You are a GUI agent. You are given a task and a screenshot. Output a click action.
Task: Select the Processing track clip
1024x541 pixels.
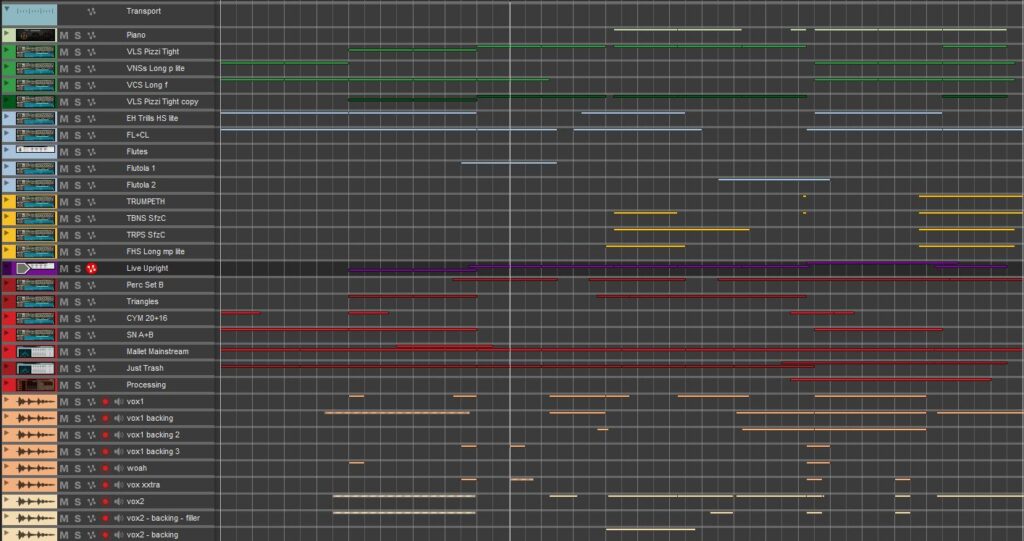point(891,379)
